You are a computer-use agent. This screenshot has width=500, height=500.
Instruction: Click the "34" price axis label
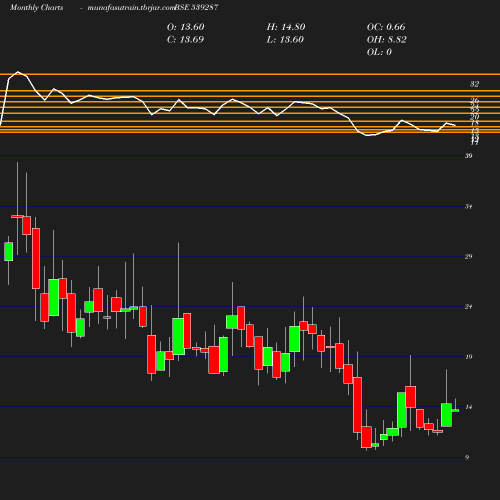pos(469,207)
